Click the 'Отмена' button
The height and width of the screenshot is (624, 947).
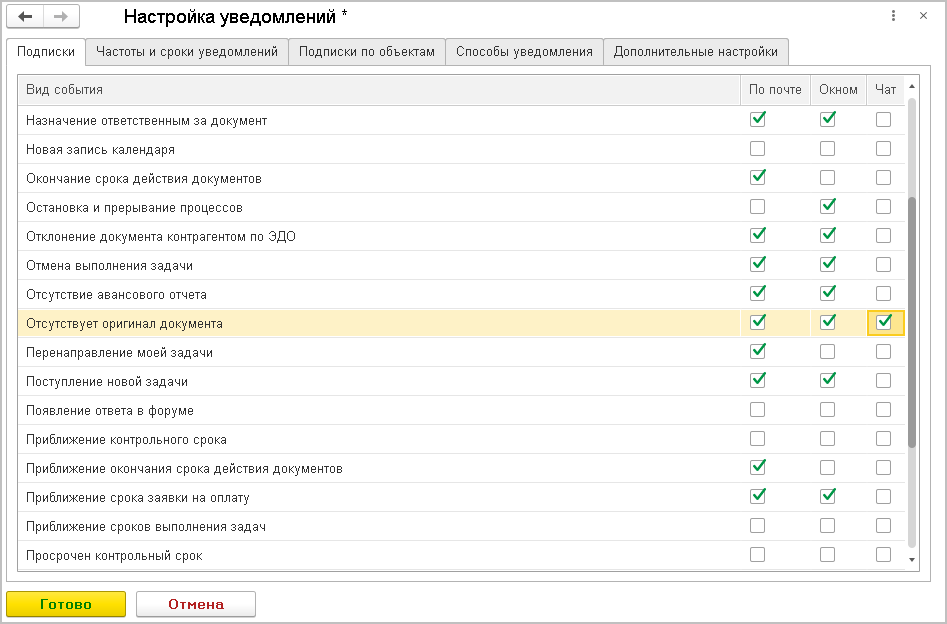(x=196, y=604)
